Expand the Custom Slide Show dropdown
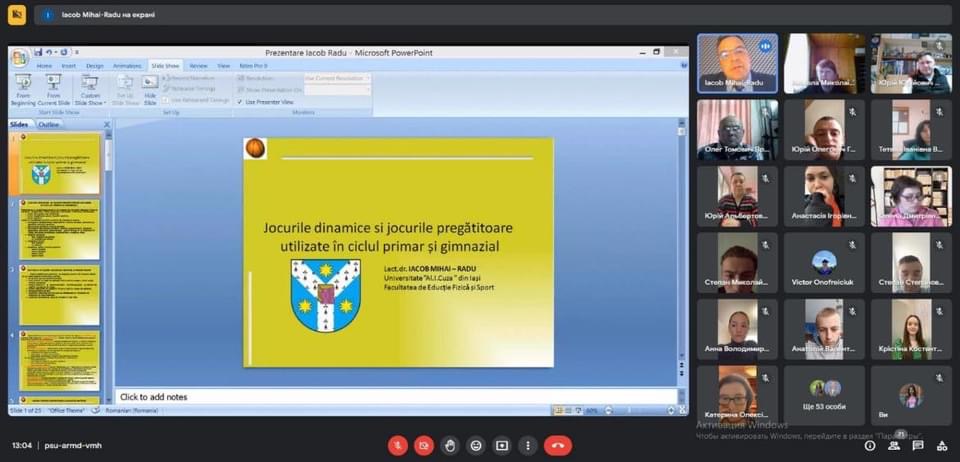 90,90
